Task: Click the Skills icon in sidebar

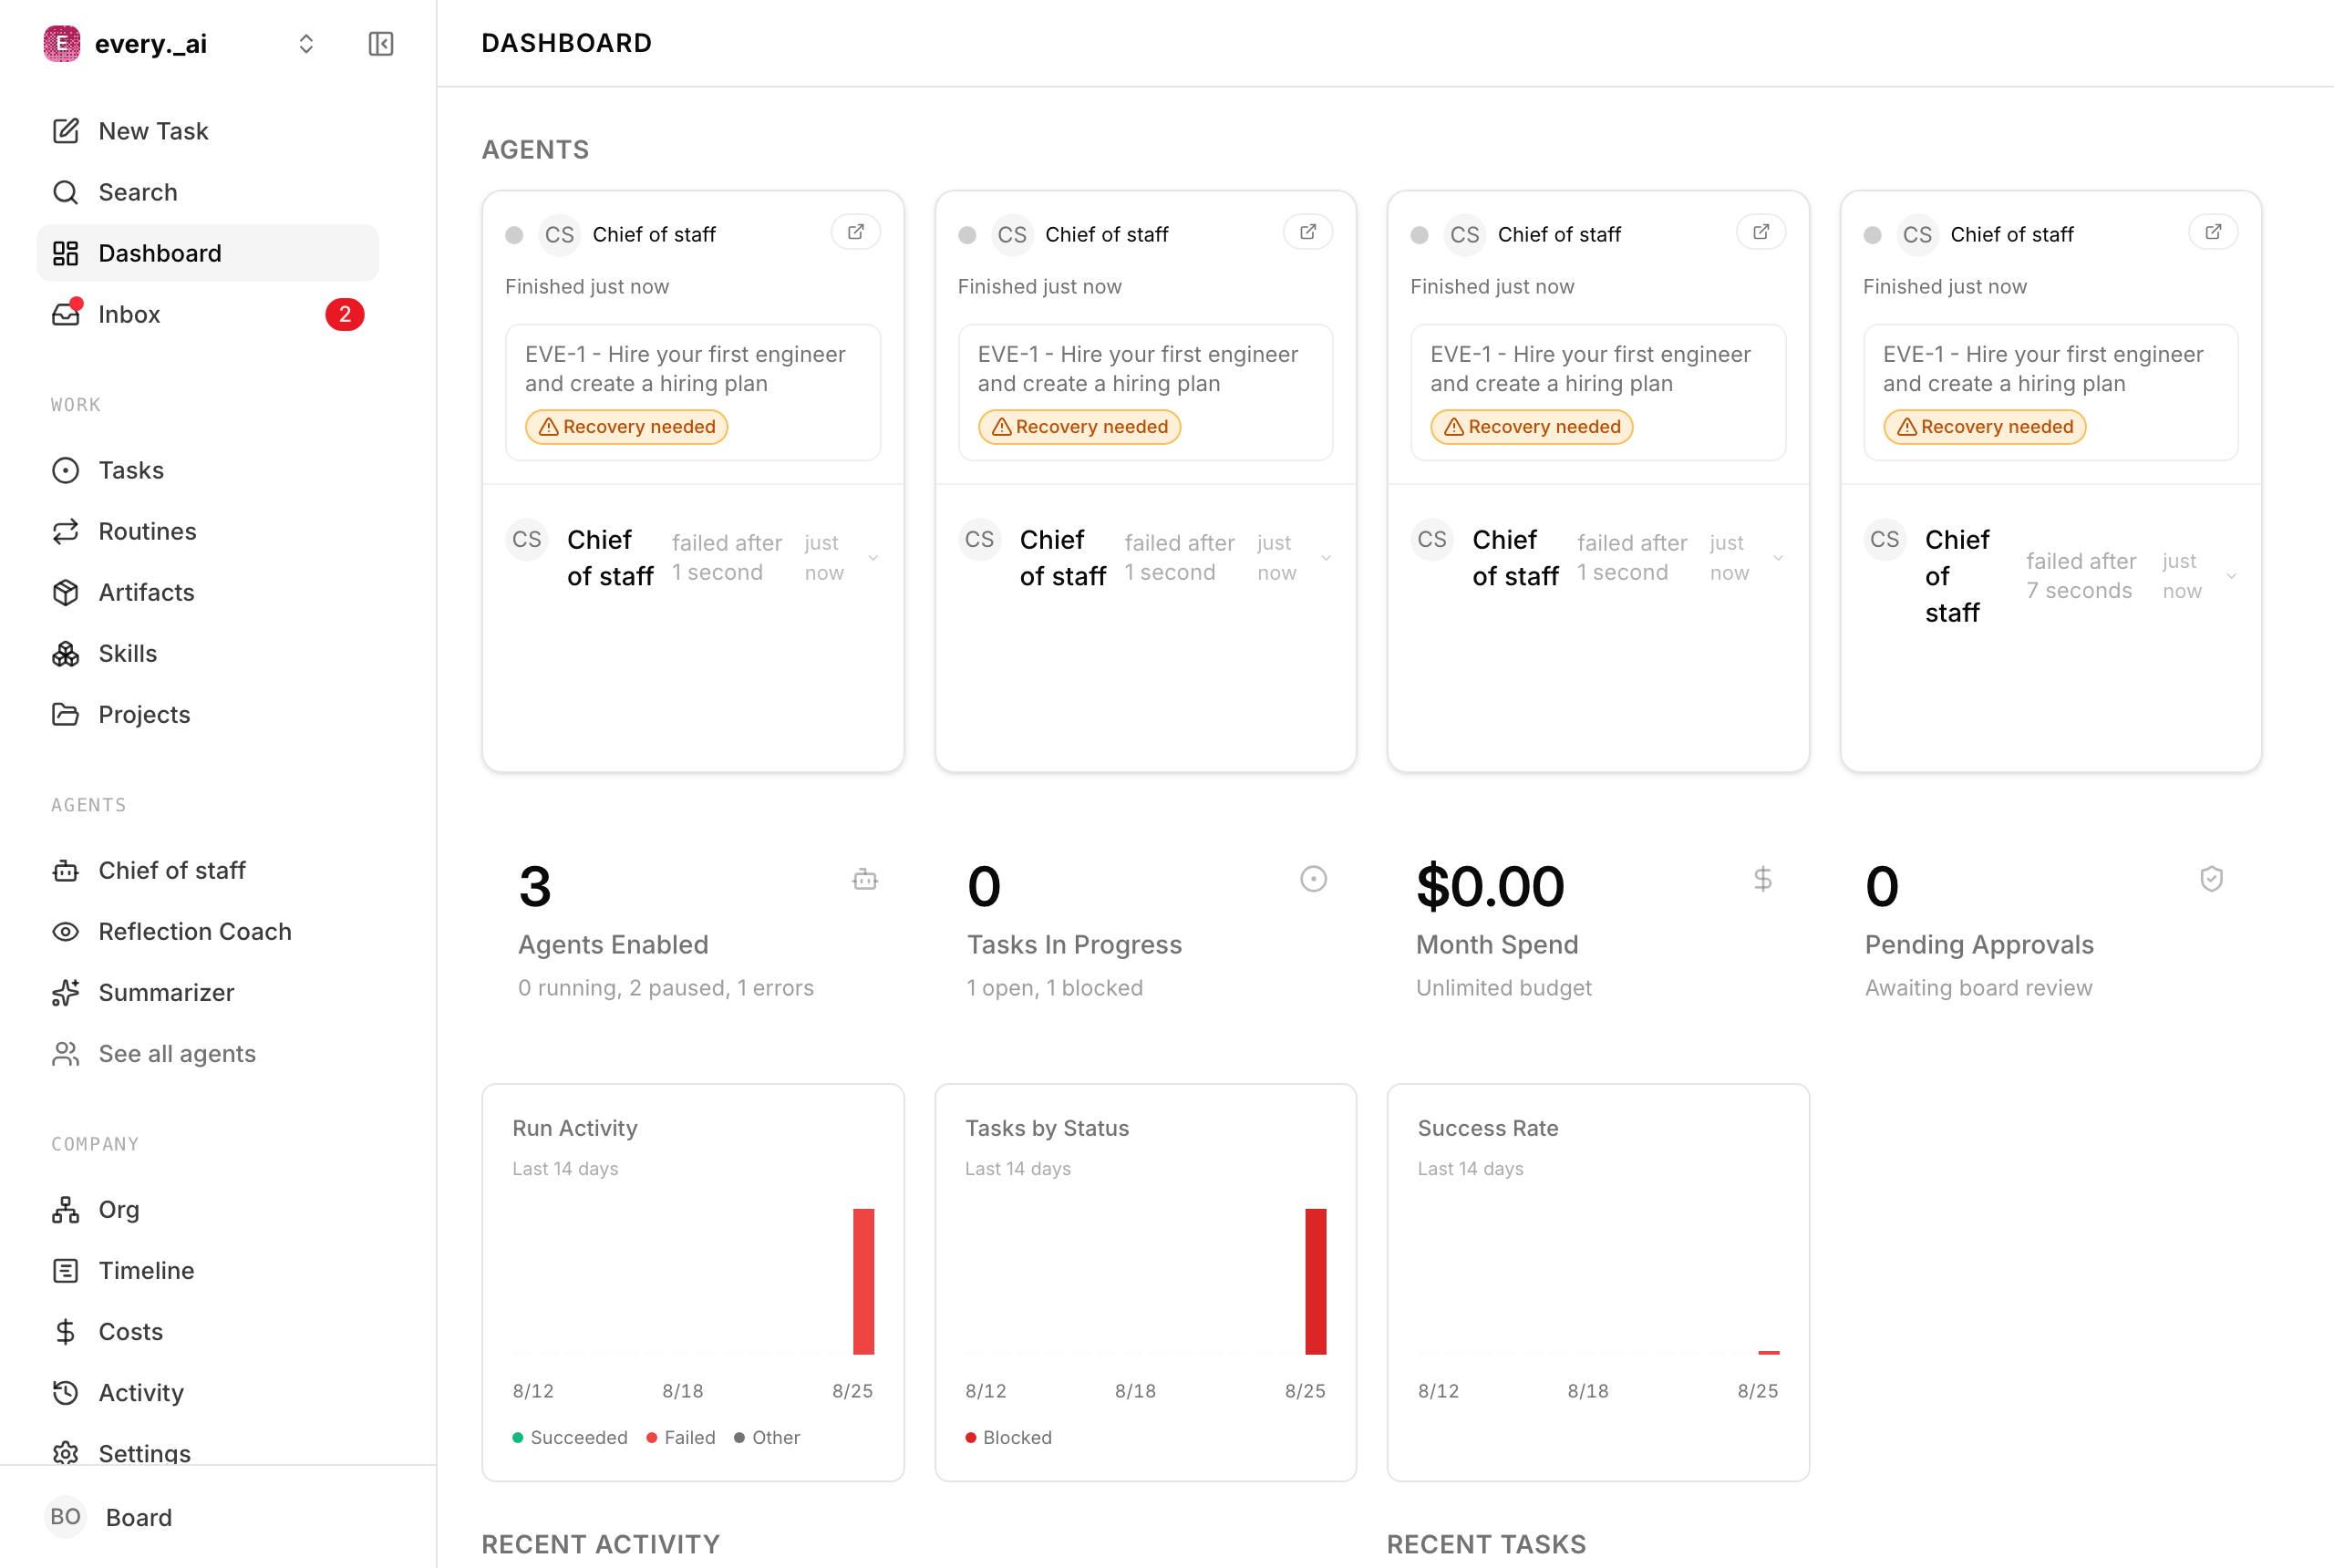Action: tap(66, 653)
